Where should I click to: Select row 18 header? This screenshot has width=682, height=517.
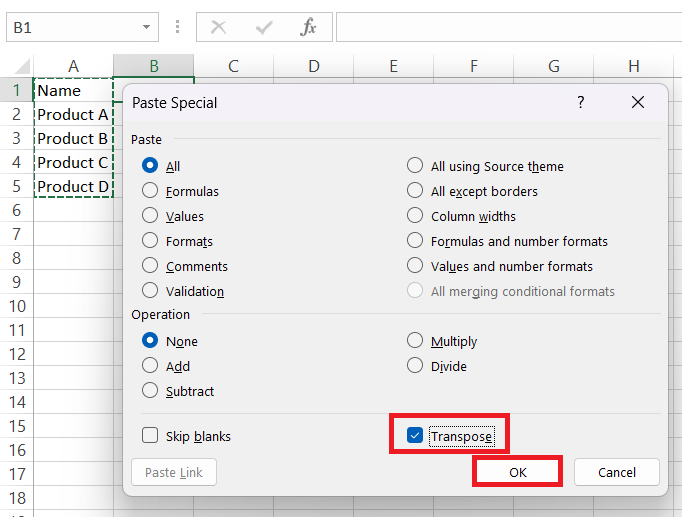coord(17,498)
